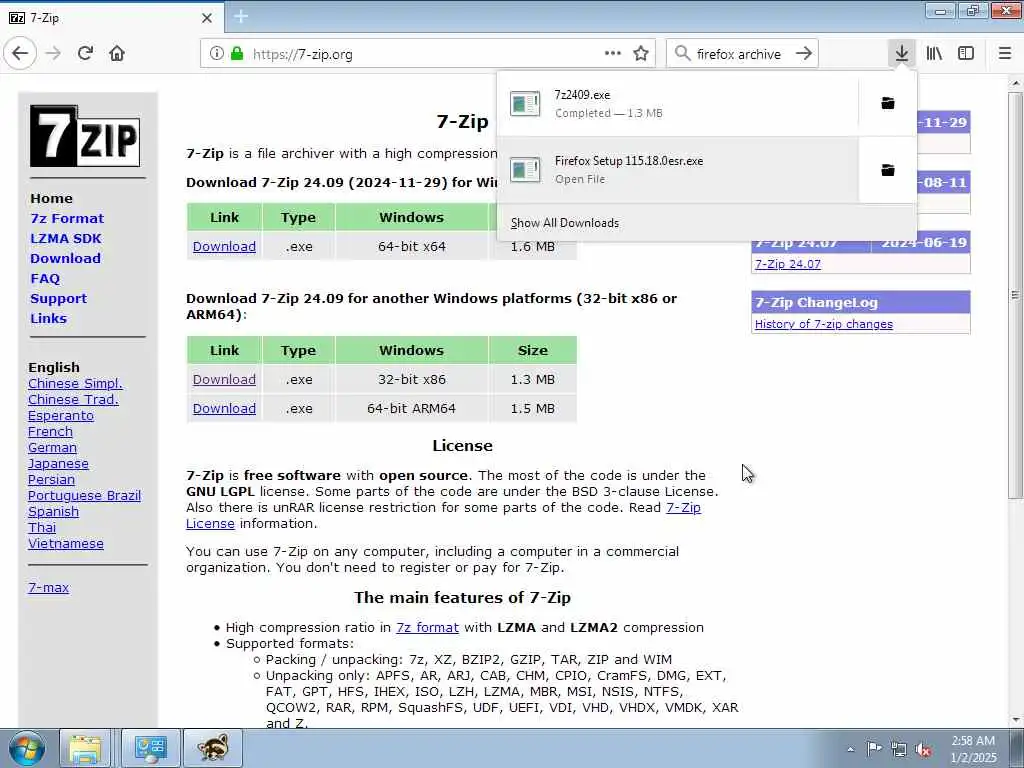This screenshot has width=1024, height=768.
Task: Switch language to Vietnamese
Action: click(x=65, y=543)
